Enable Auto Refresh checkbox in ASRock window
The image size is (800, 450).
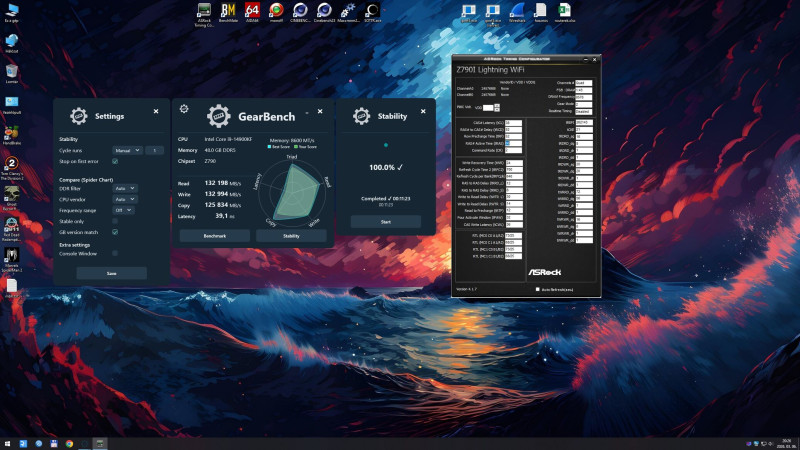pyautogui.click(x=537, y=289)
